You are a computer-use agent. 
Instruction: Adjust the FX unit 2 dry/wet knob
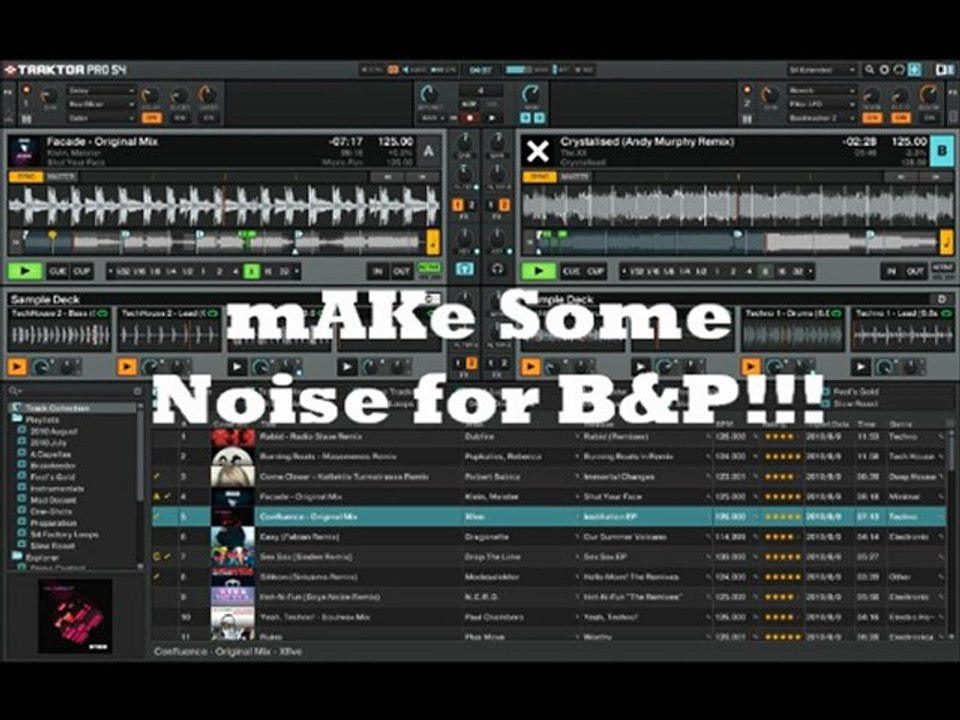click(x=769, y=97)
